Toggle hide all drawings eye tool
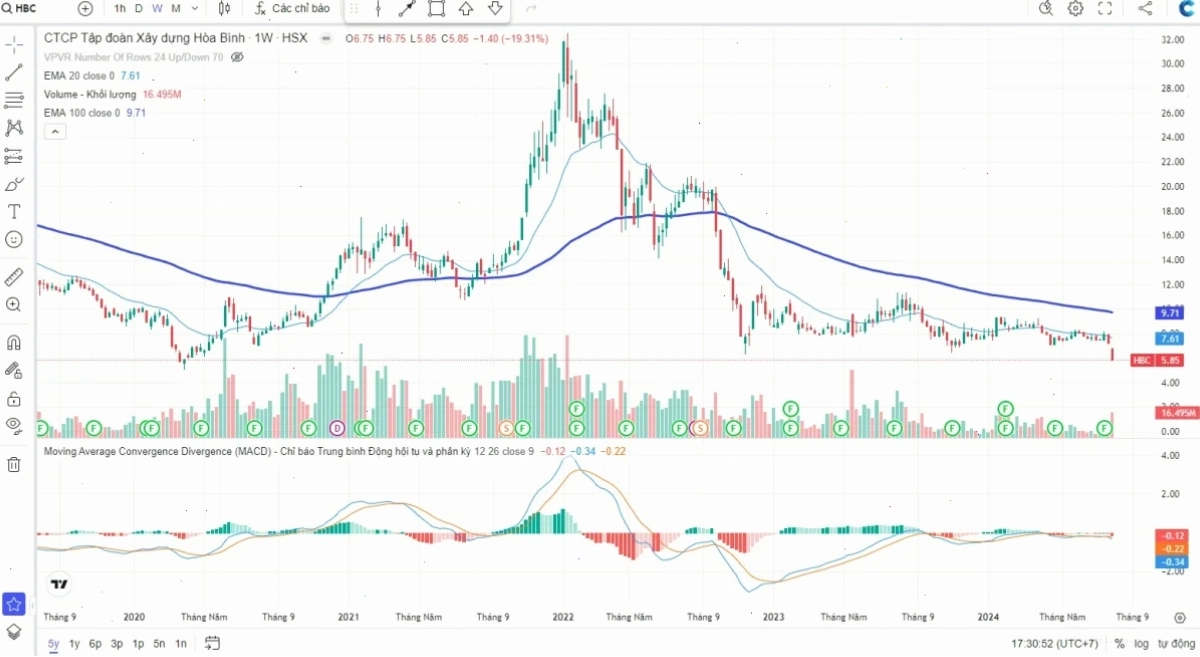The image size is (1200, 657). point(14,424)
